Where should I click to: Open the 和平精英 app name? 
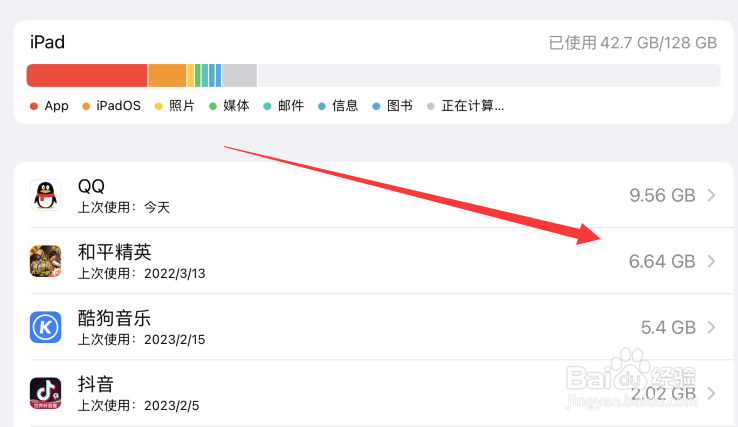[114, 252]
